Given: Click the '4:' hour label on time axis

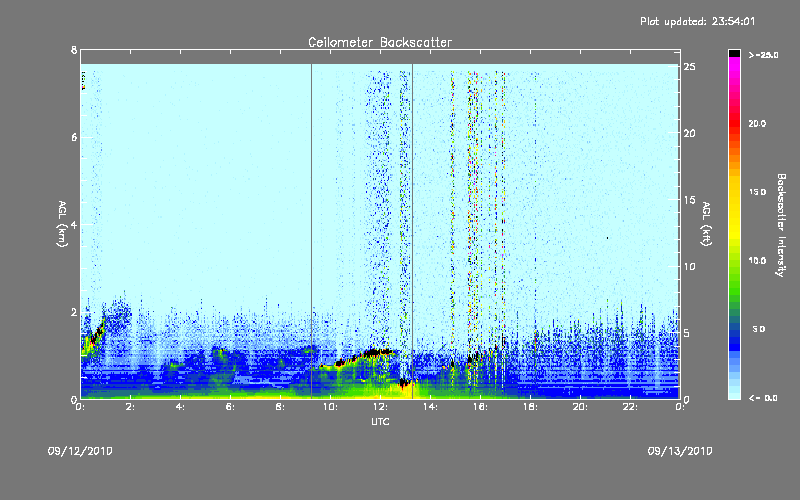Looking at the screenshot, I should (x=181, y=407).
